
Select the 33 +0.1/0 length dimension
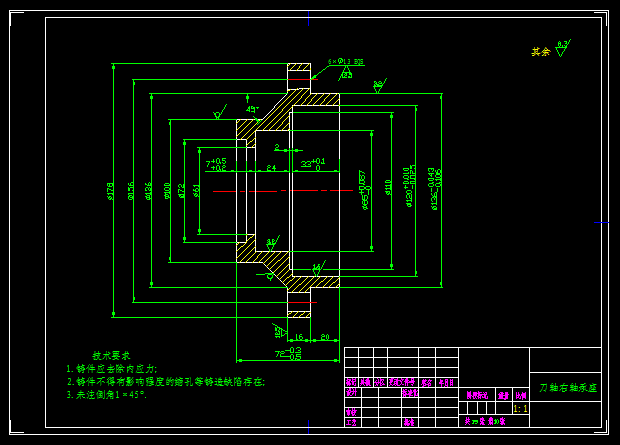point(313,163)
